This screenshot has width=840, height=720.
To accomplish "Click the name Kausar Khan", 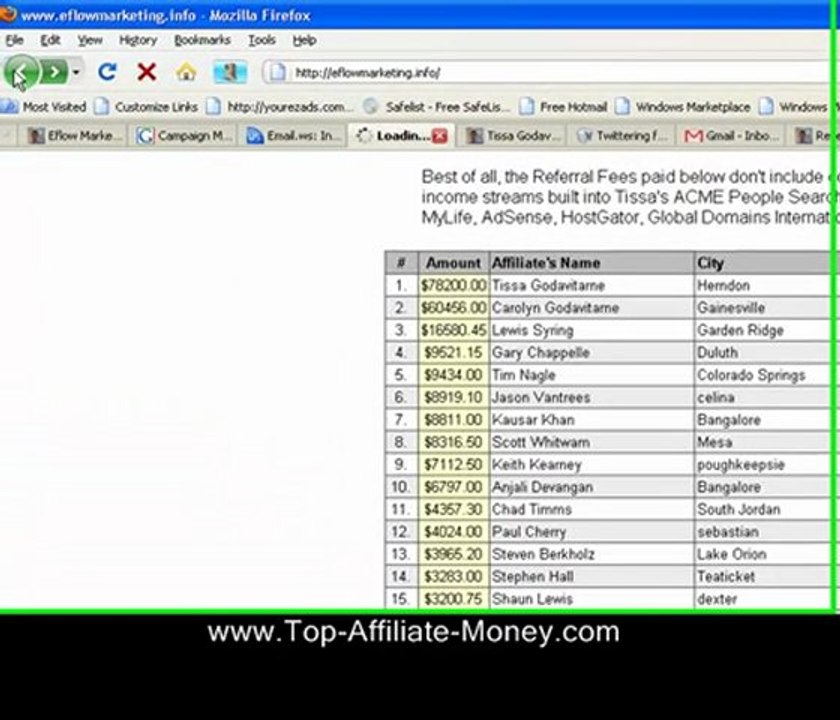I will coord(533,420).
